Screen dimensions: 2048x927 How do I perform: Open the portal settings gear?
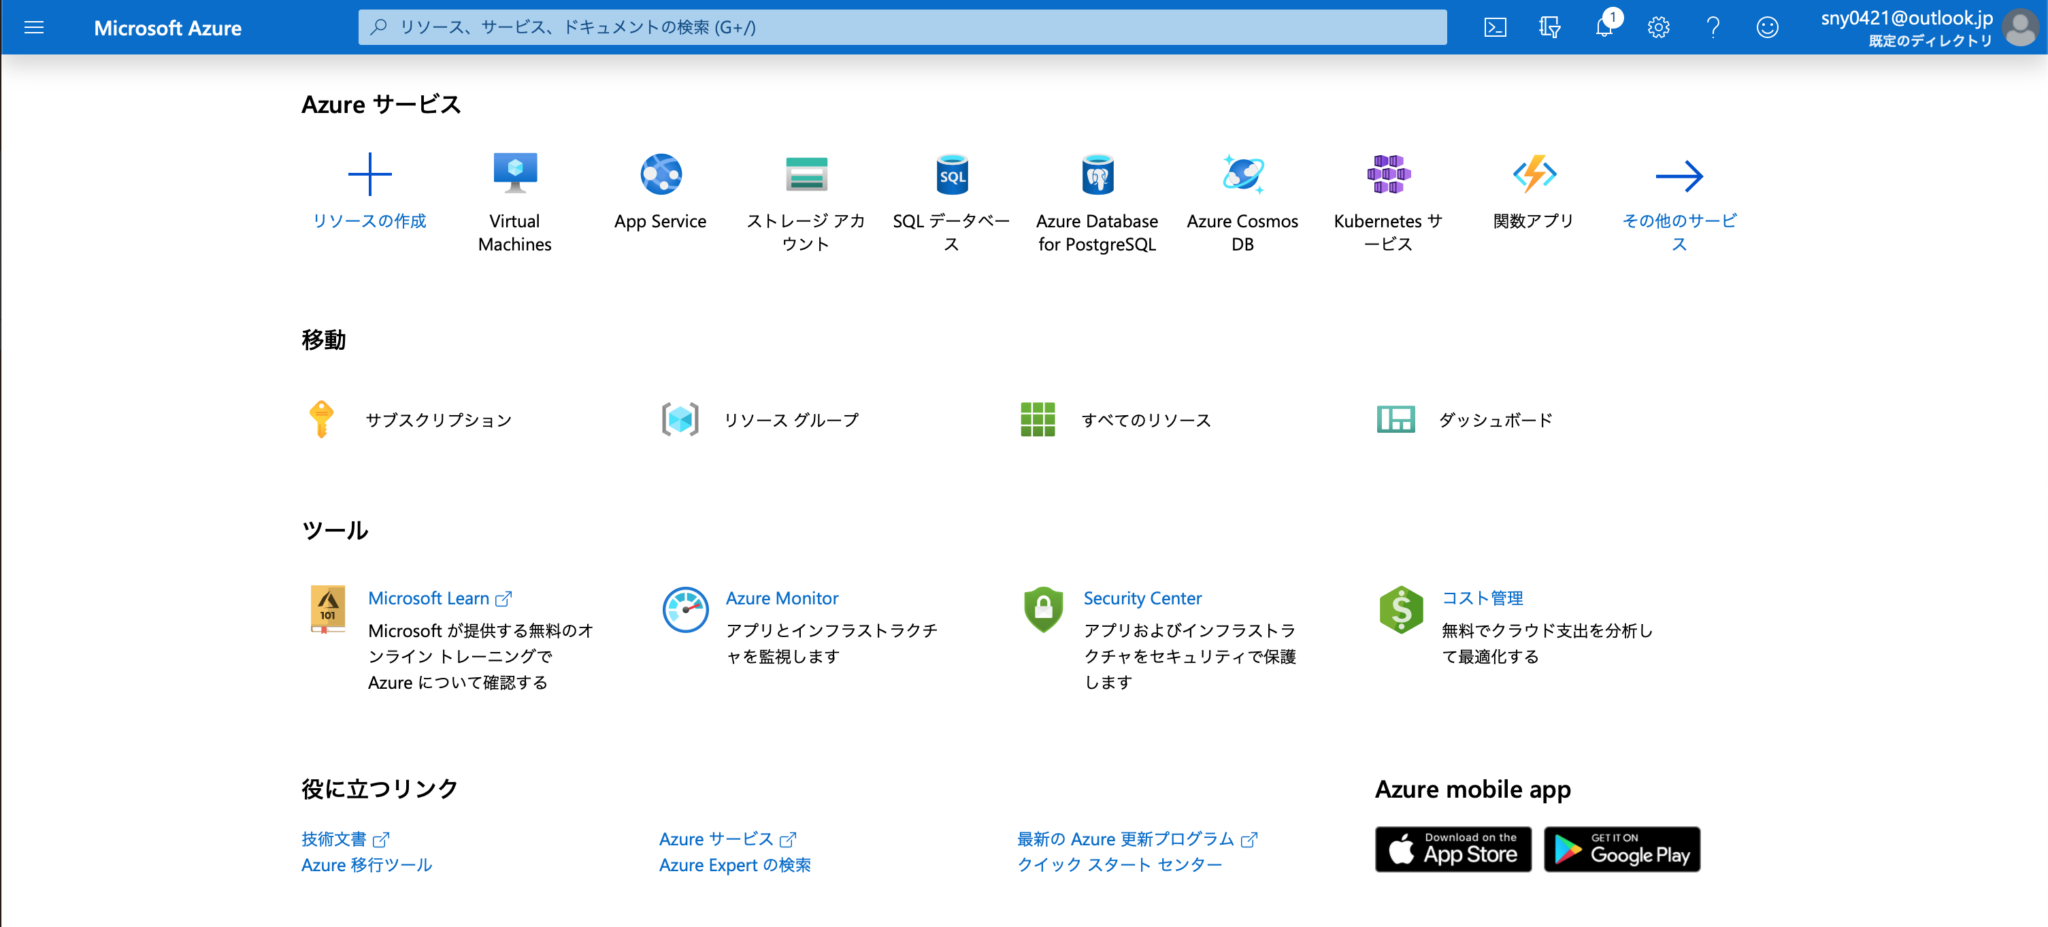pyautogui.click(x=1658, y=27)
